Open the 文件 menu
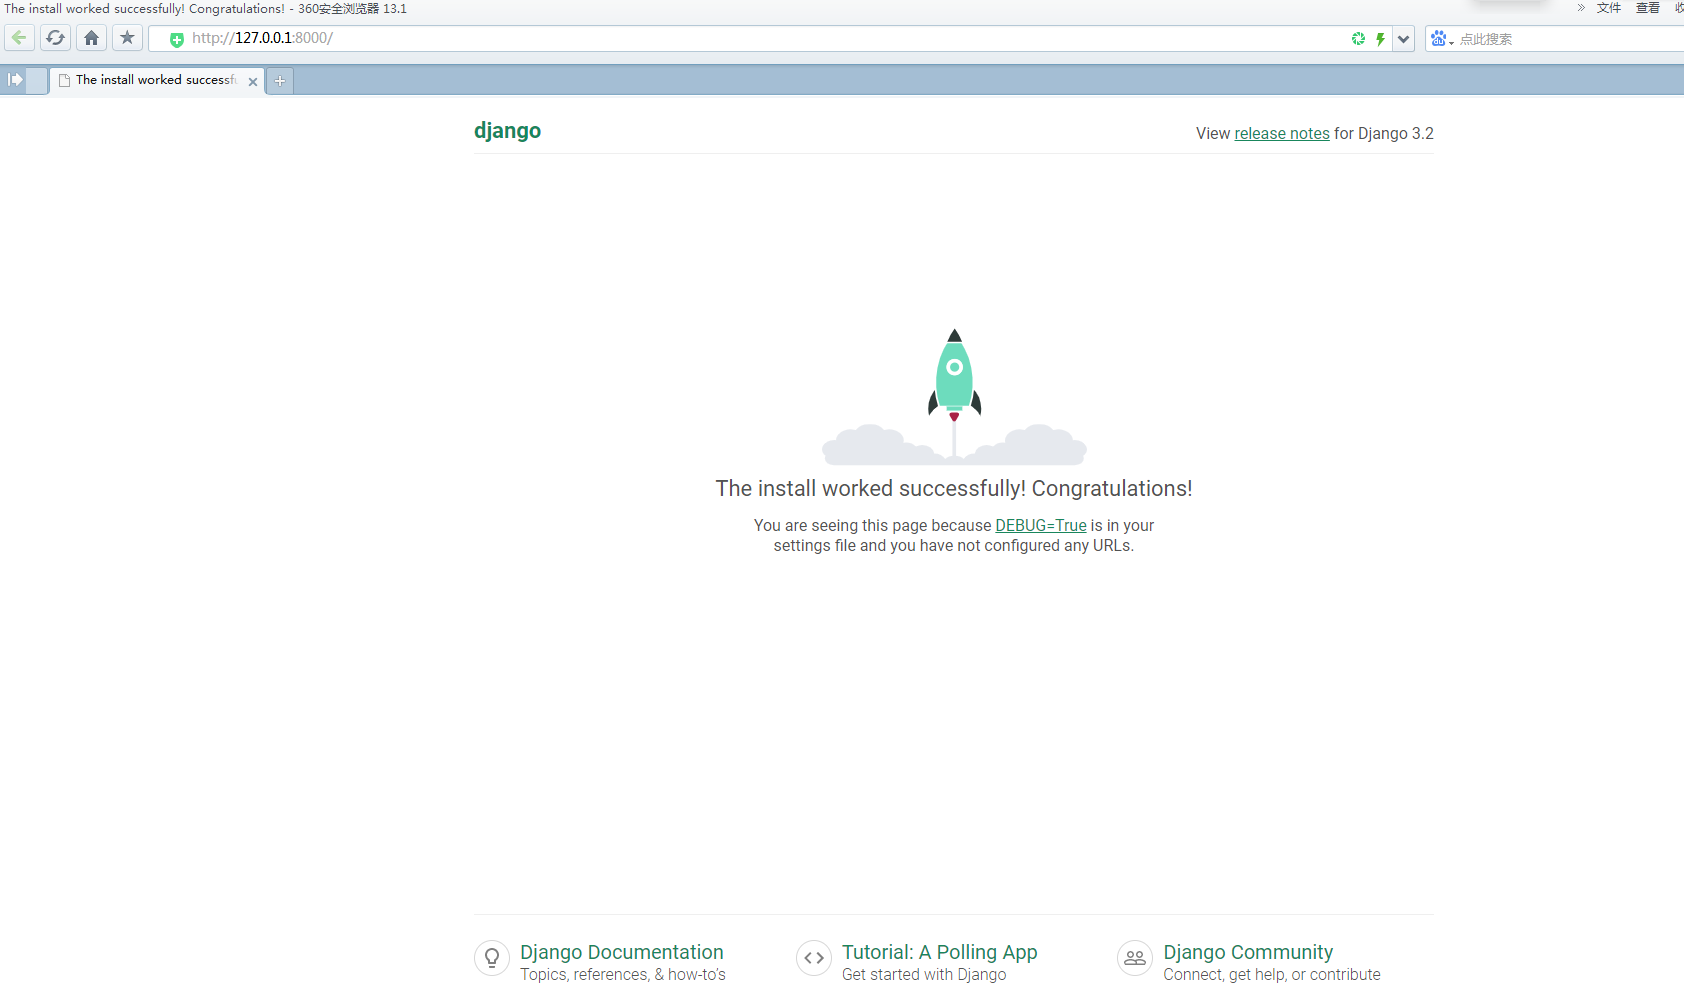The image size is (1684, 1001). click(1609, 8)
